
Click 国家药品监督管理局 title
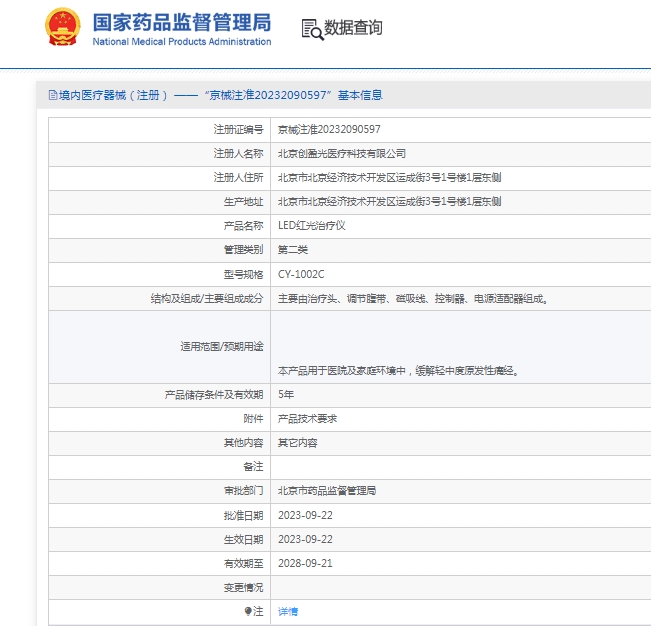click(x=182, y=22)
